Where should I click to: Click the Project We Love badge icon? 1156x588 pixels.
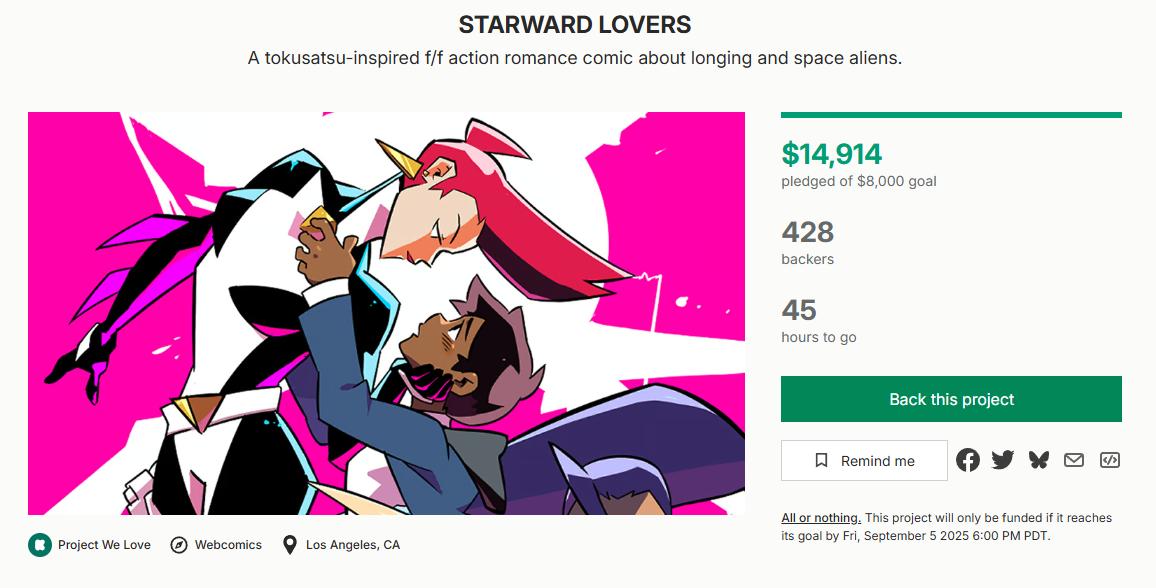39,545
